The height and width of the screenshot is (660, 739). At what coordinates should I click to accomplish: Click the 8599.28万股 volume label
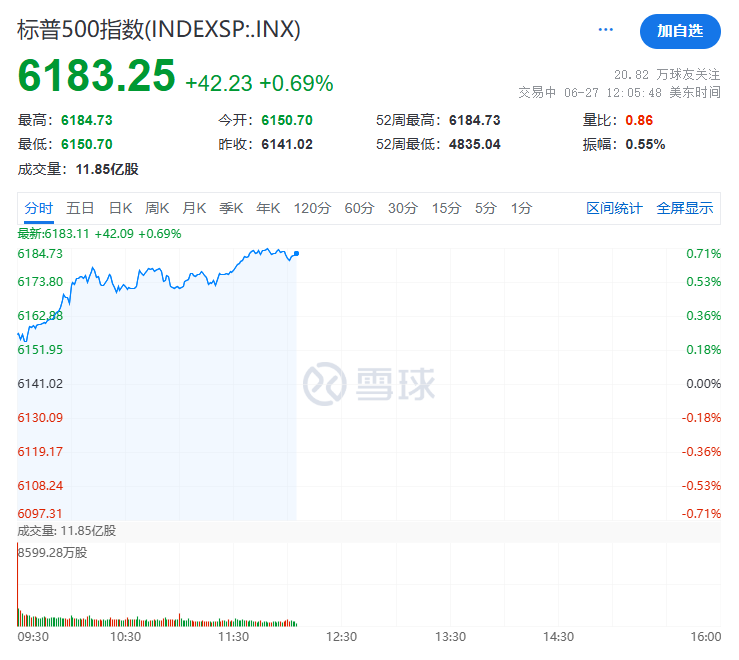click(52, 553)
